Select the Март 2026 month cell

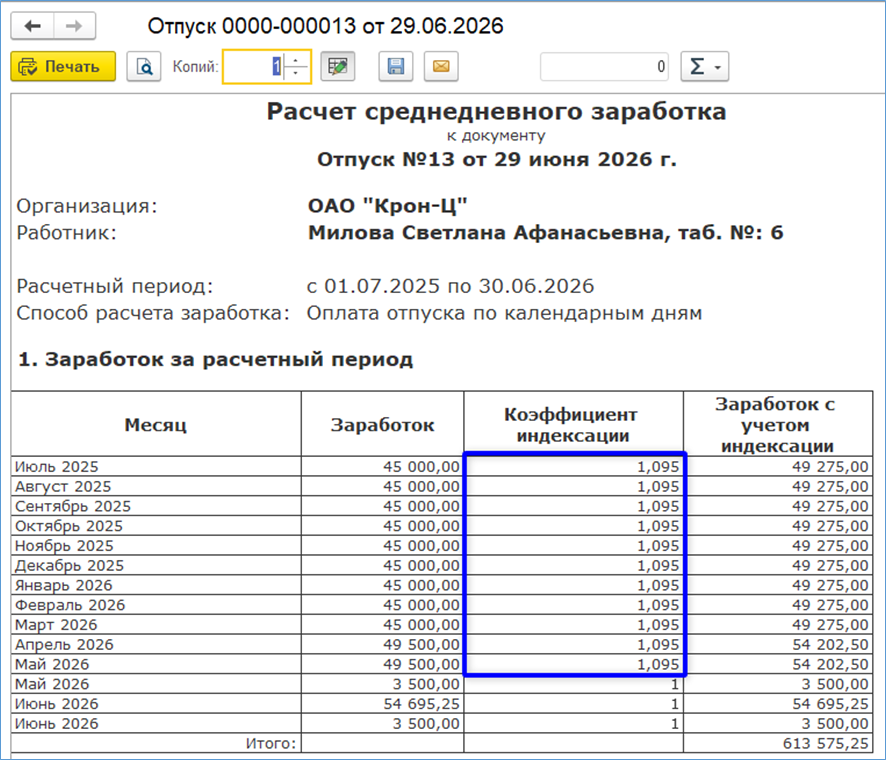click(156, 625)
